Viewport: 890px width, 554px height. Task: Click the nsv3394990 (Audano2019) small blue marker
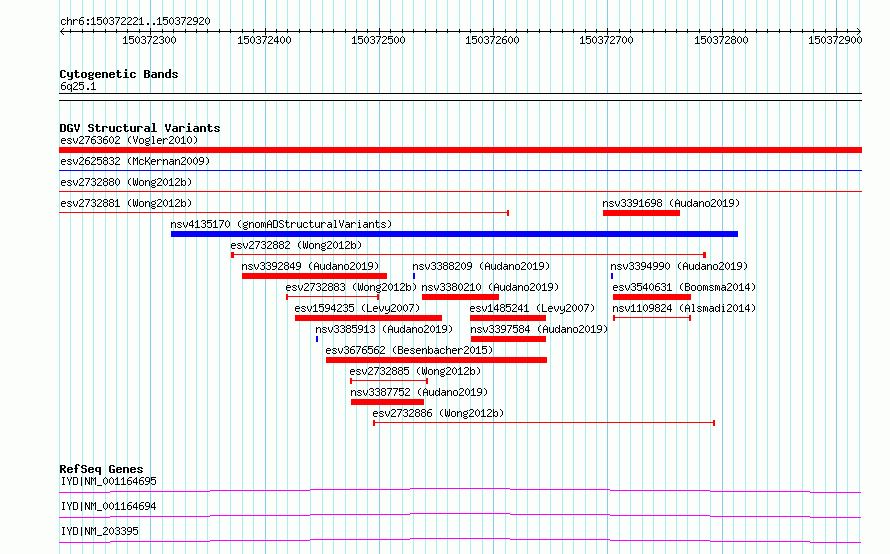(612, 276)
